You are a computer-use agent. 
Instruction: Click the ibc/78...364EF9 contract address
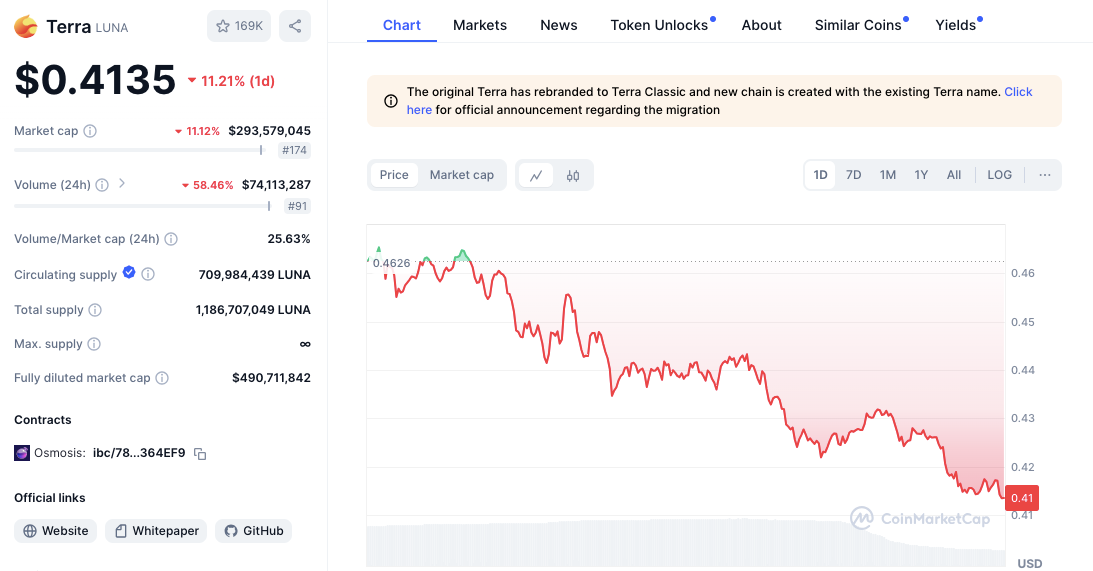(x=139, y=453)
